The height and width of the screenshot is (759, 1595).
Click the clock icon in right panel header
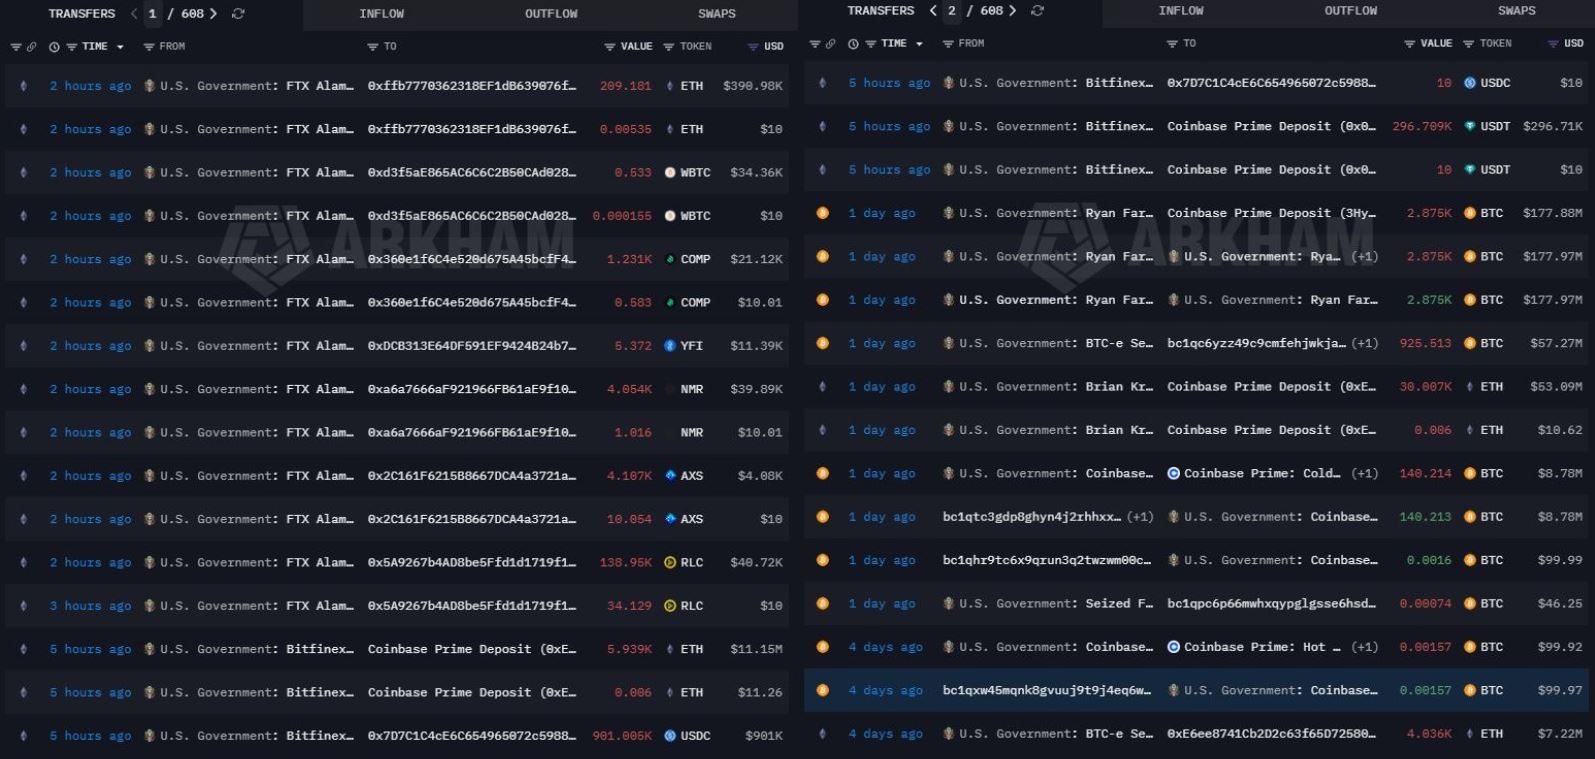[x=853, y=44]
